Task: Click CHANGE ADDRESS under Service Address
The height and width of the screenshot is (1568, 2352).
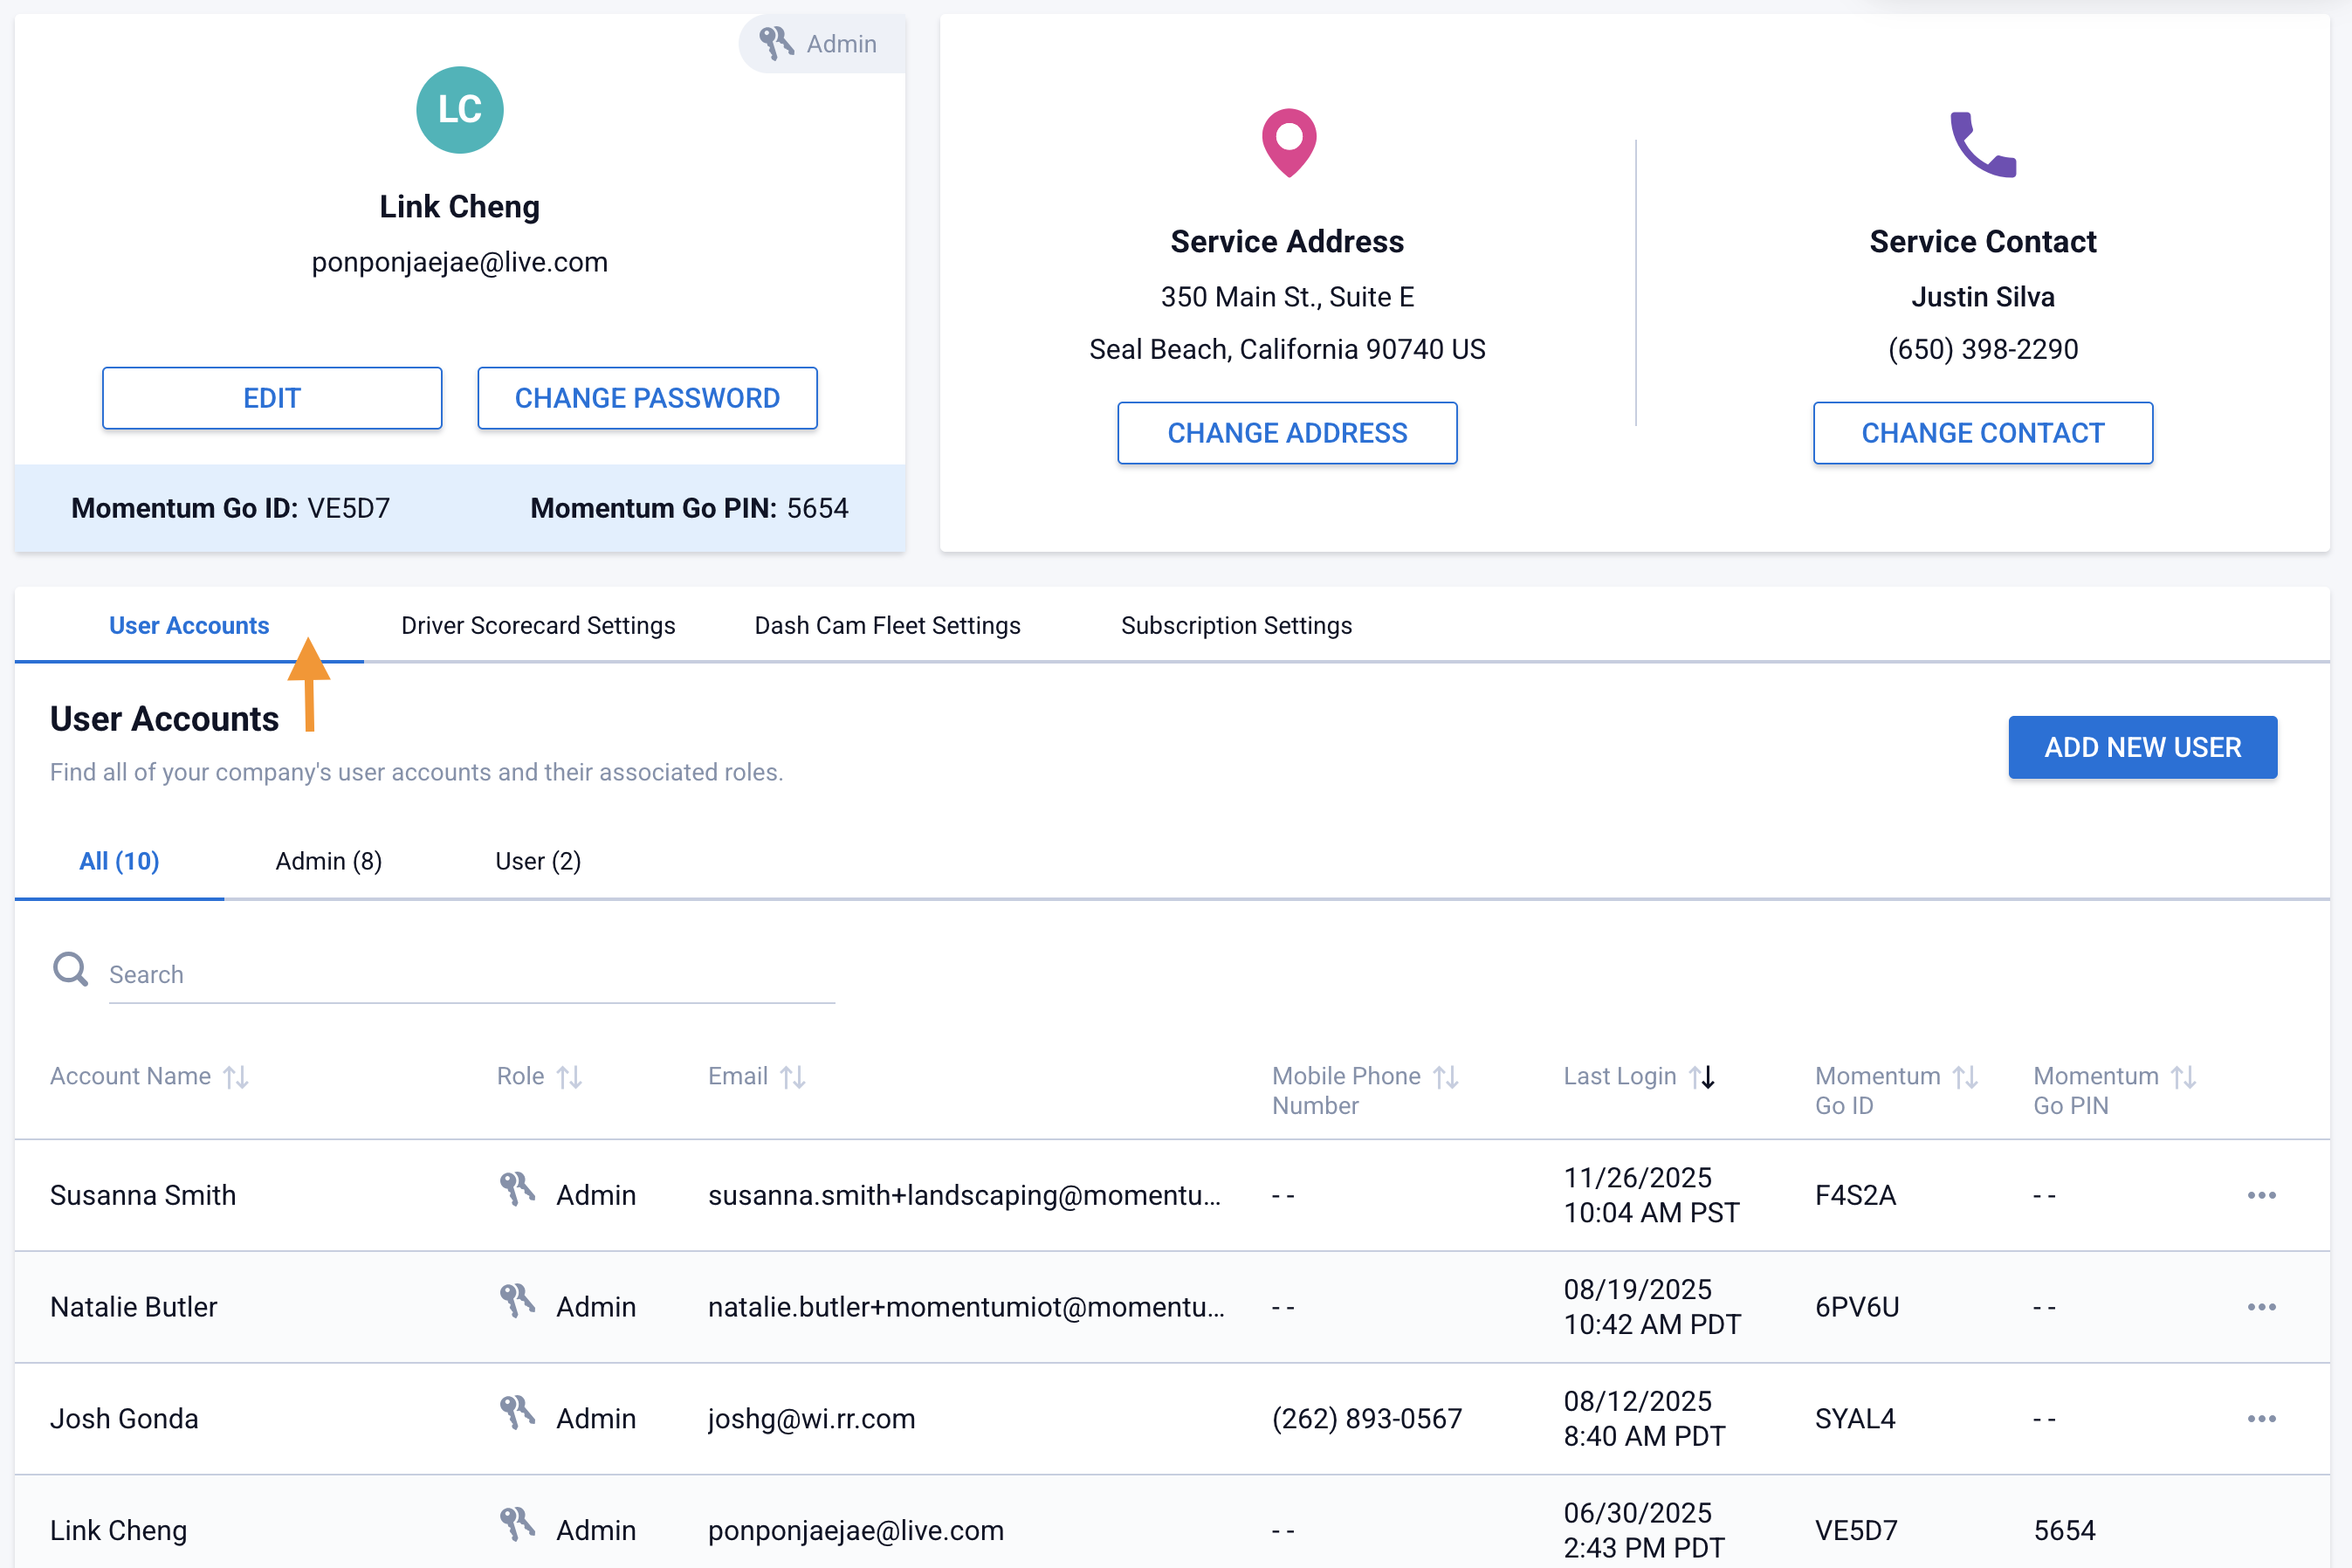Action: point(1287,433)
